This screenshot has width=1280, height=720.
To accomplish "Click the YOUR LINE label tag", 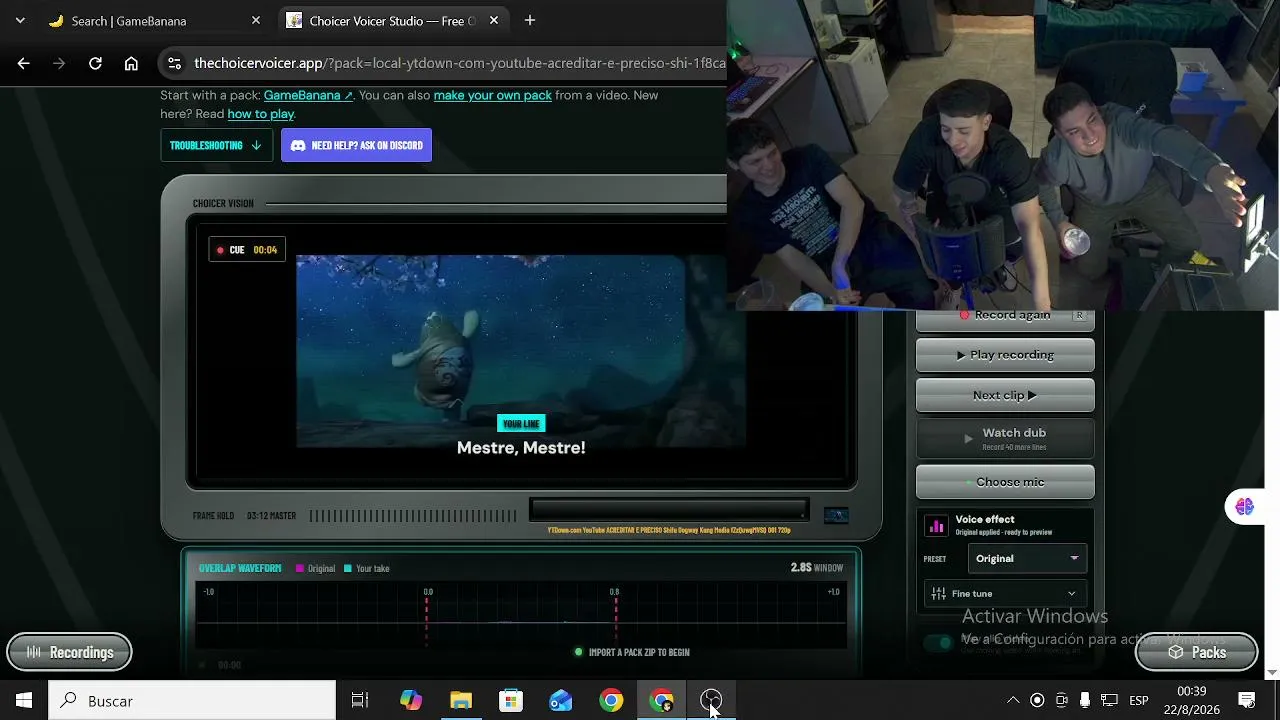I will [521, 423].
